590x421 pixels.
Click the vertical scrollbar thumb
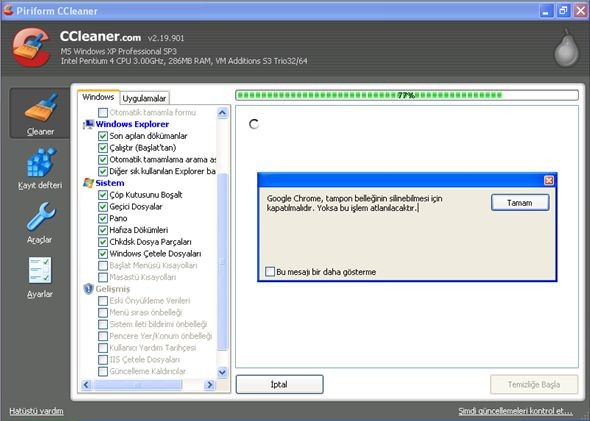[222, 261]
